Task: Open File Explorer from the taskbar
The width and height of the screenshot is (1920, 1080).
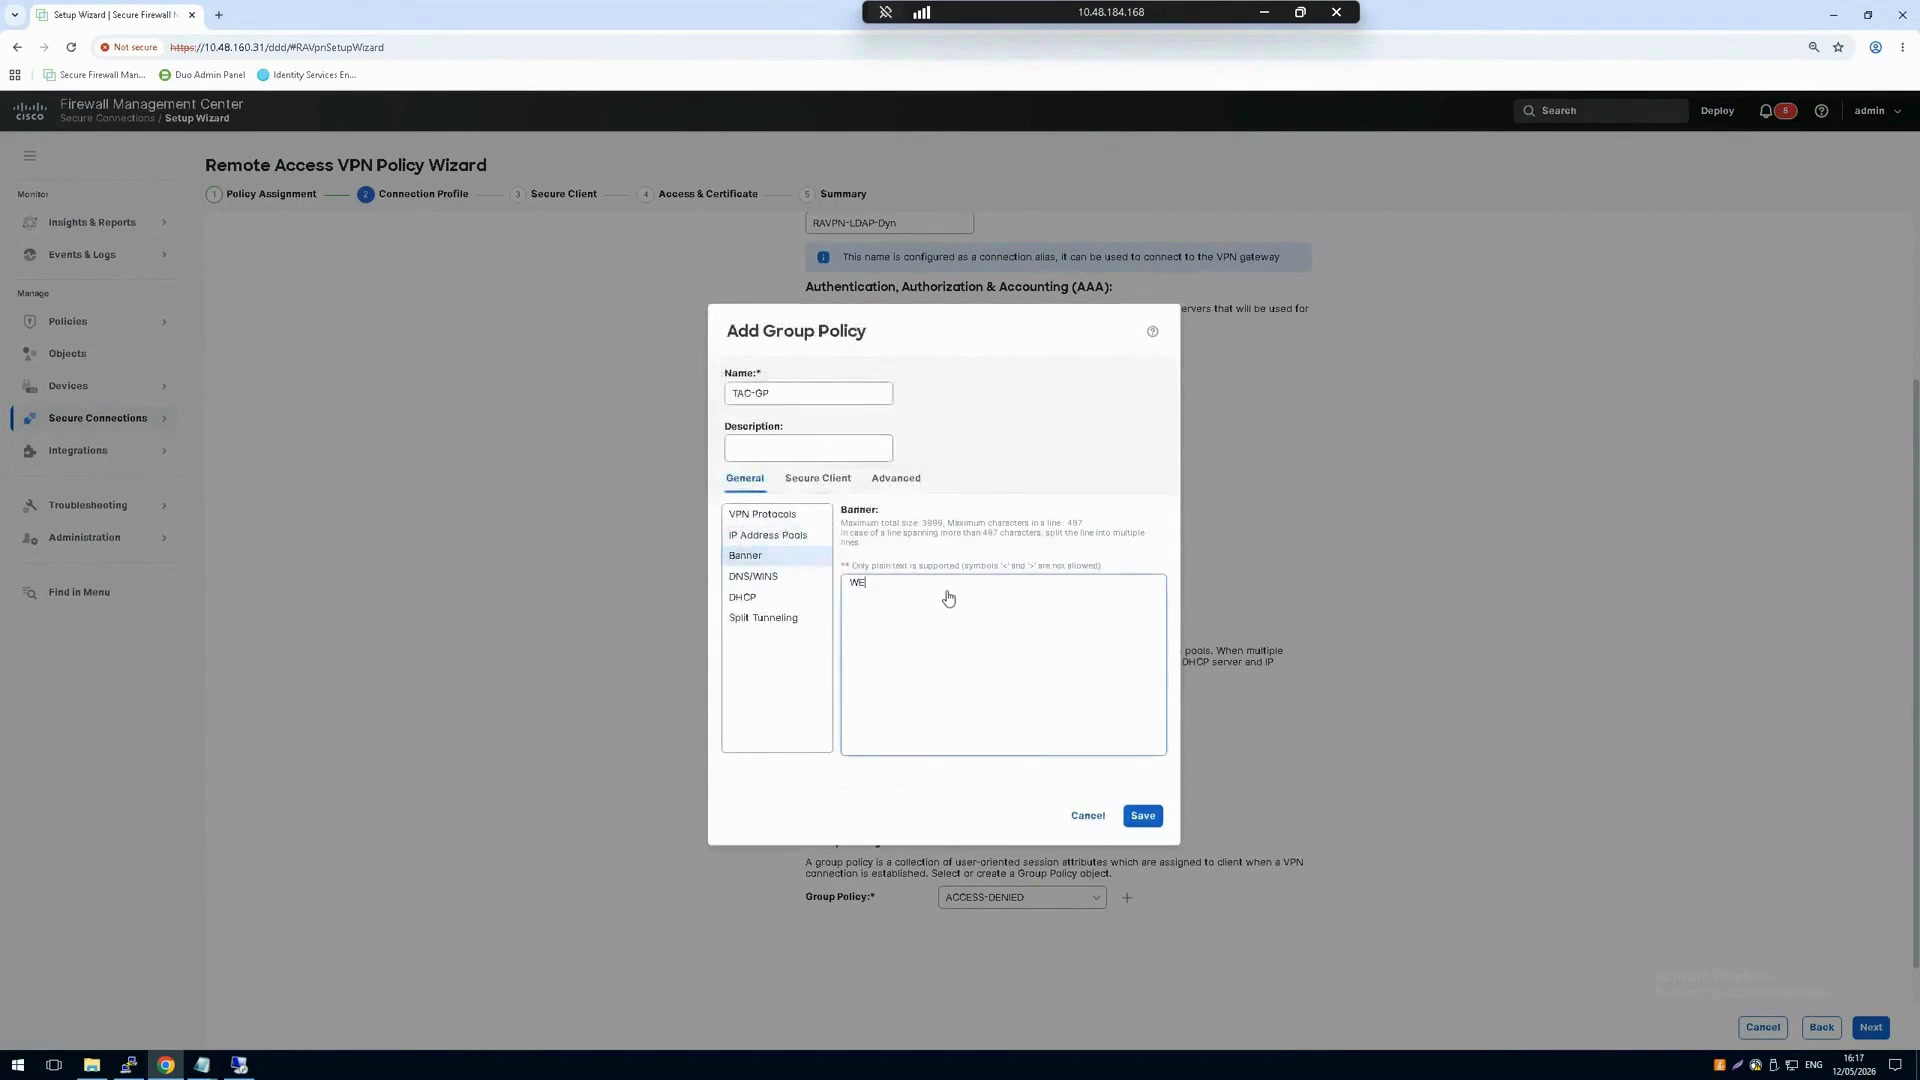Action: coord(91,1065)
